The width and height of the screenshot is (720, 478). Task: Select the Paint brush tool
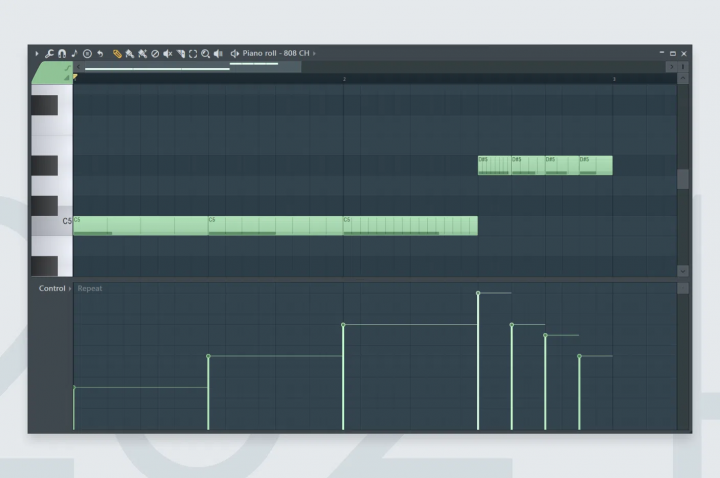129,54
